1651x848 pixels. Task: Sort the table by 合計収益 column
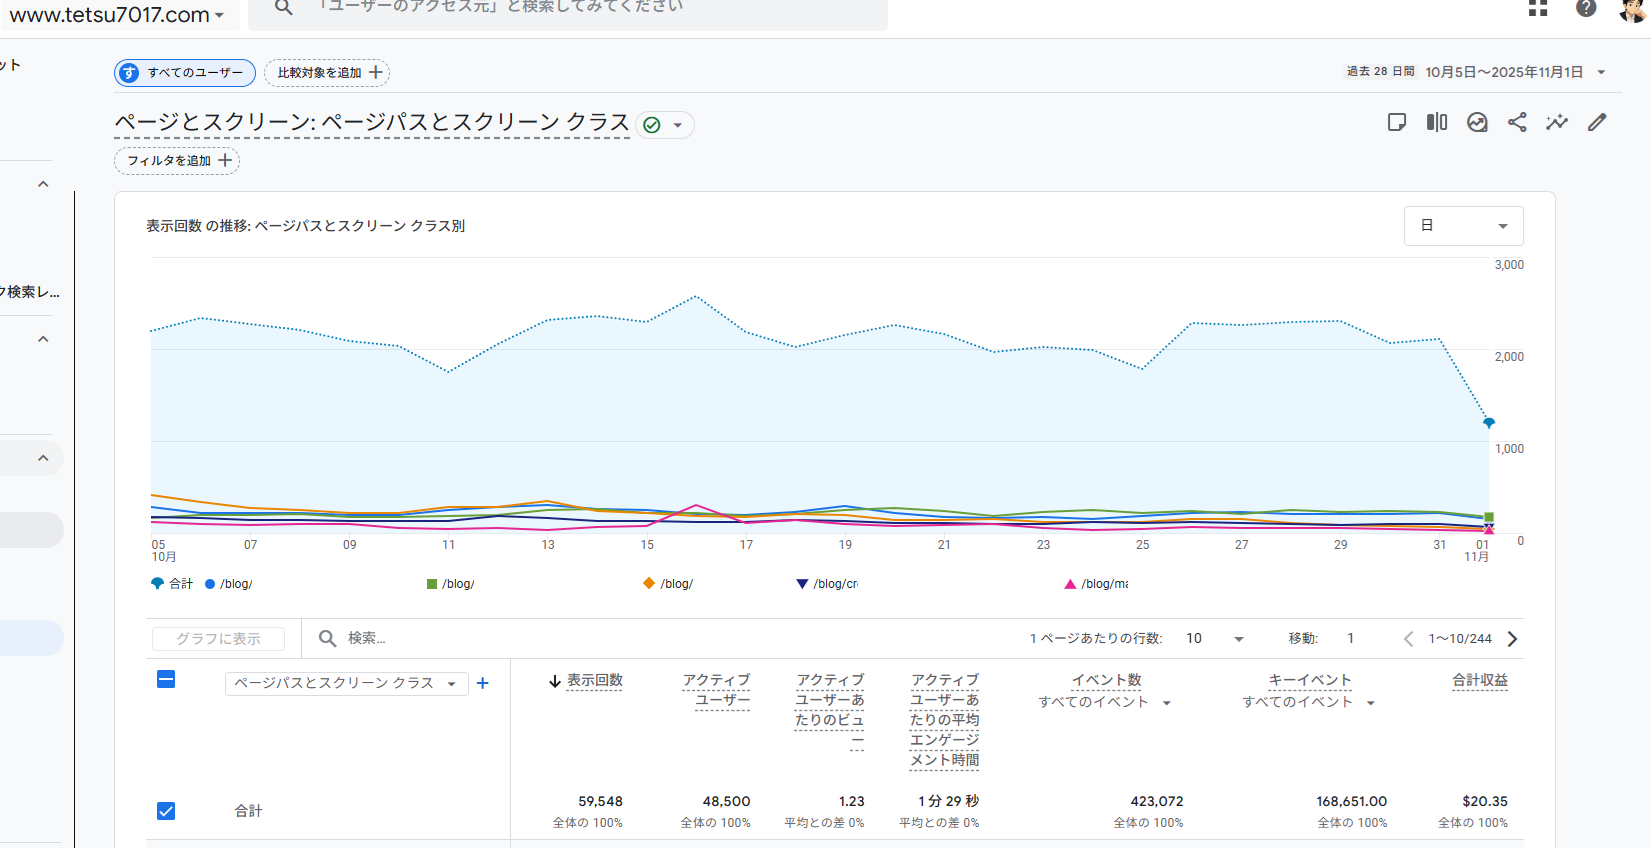(1479, 680)
